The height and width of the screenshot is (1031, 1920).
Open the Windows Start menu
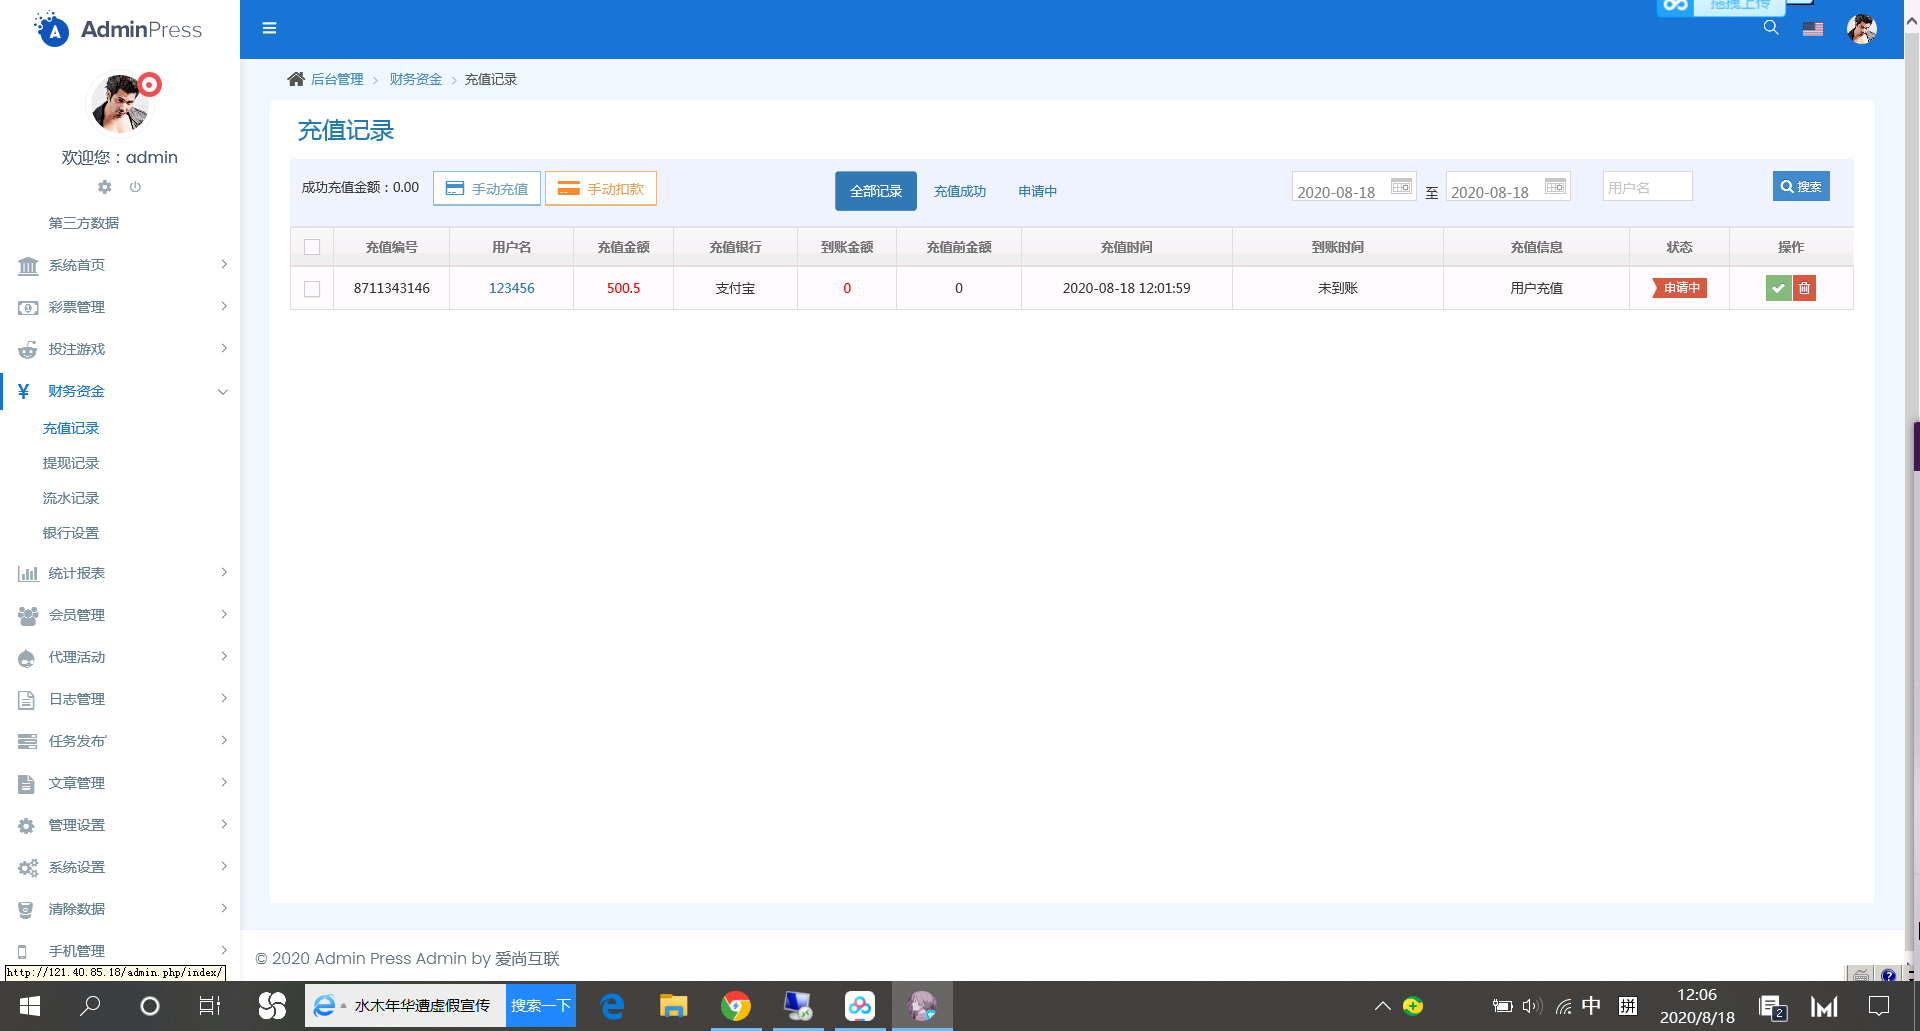coord(29,1006)
